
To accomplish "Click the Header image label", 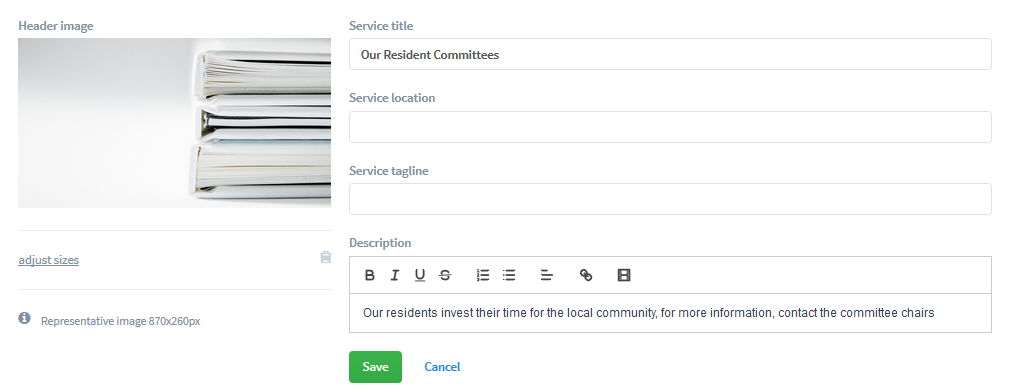I will [56, 26].
